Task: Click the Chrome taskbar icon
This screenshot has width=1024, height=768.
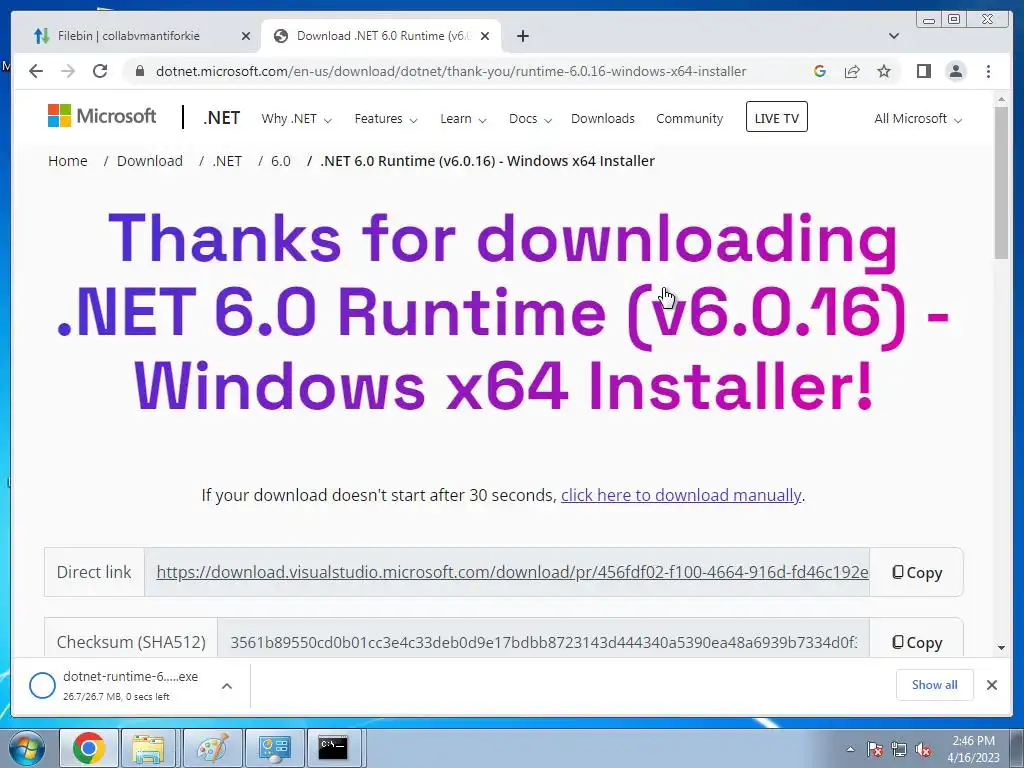Action: coord(88,748)
